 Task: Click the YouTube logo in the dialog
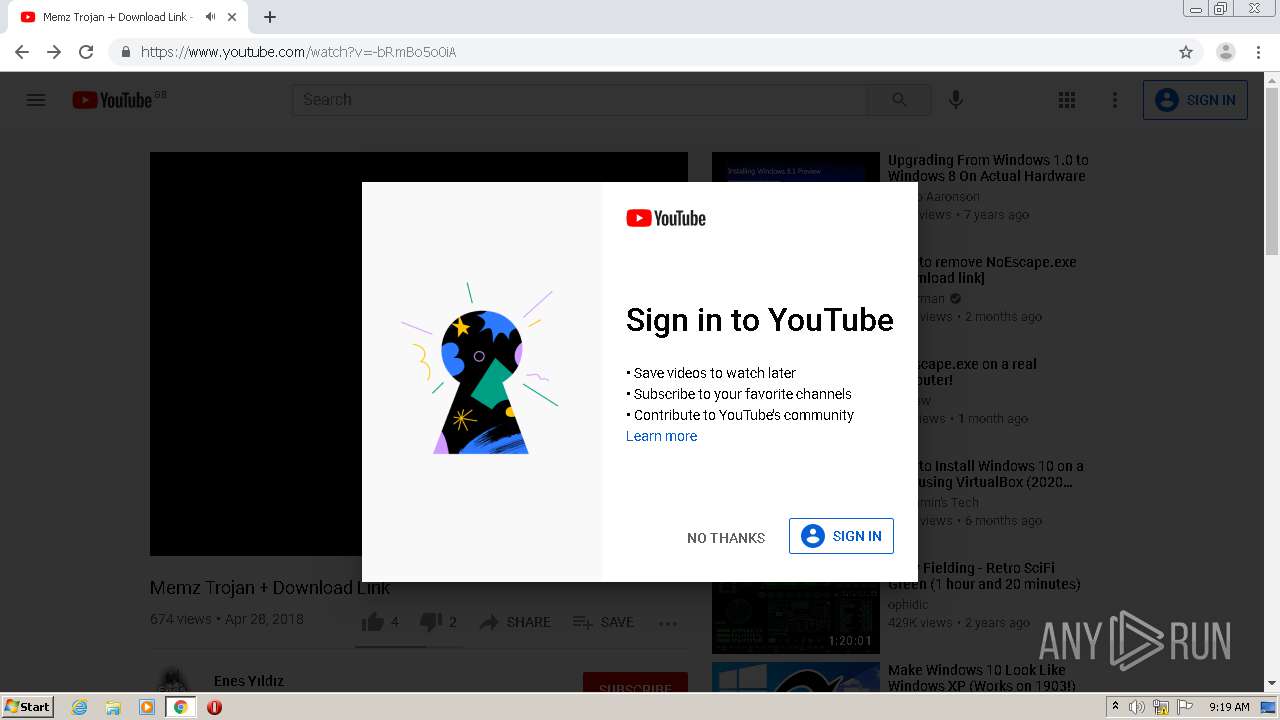666,218
